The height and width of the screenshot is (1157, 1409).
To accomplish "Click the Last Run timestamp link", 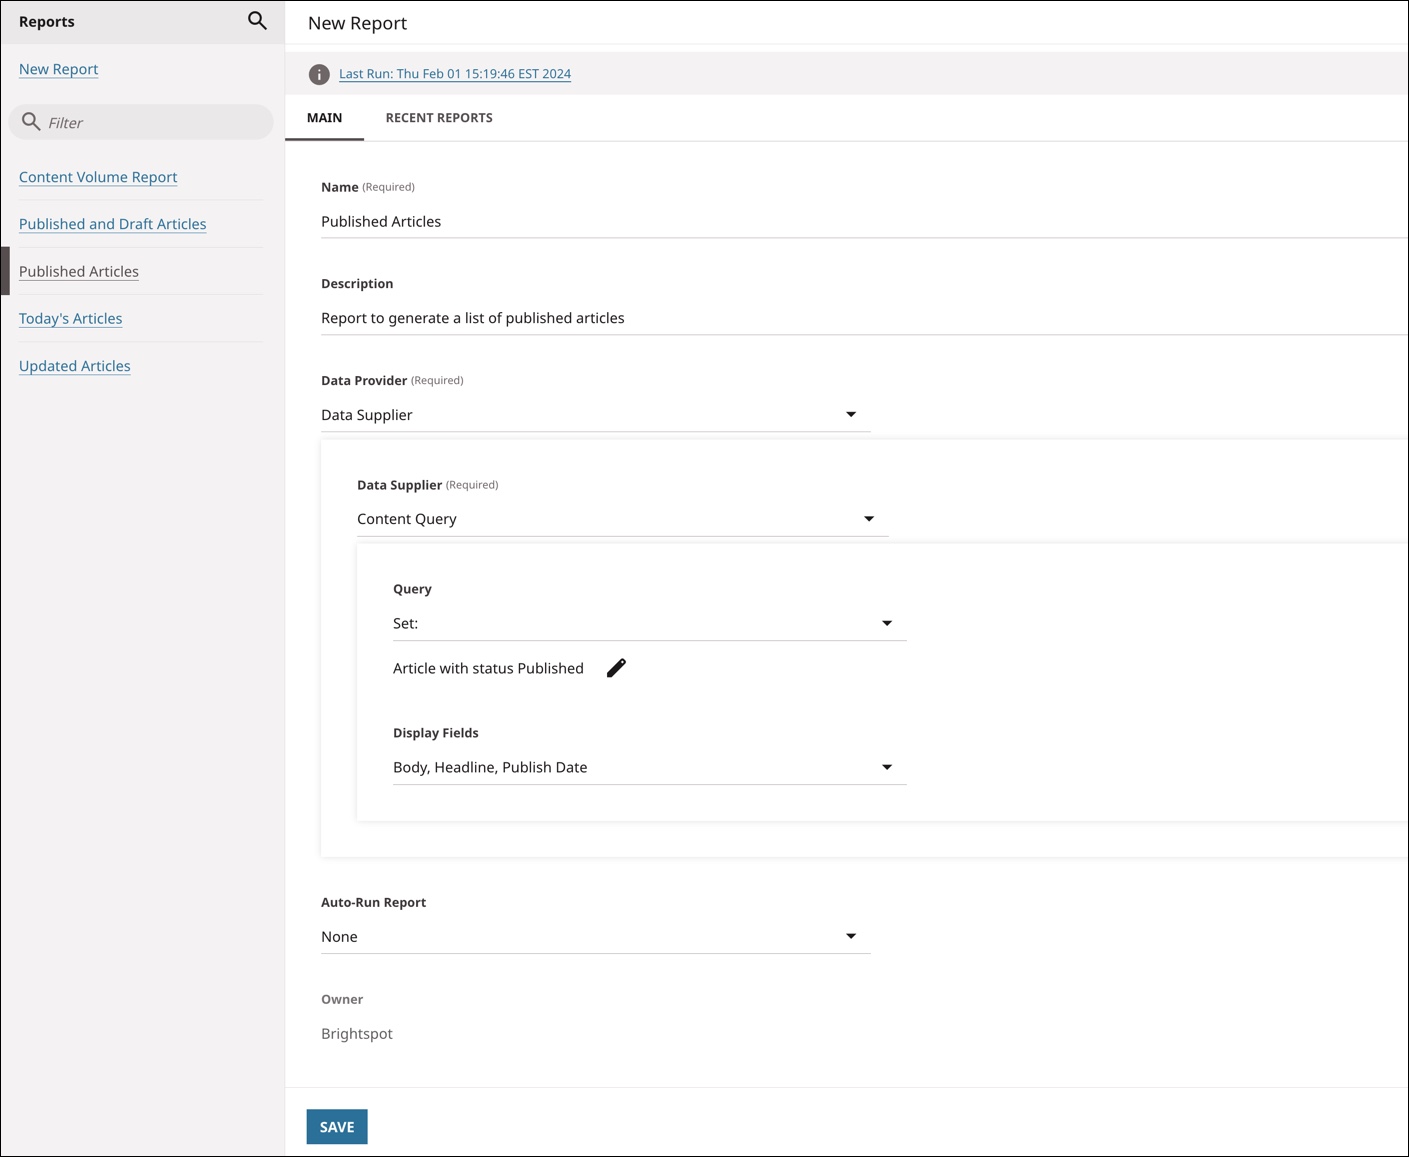I will pyautogui.click(x=455, y=74).
